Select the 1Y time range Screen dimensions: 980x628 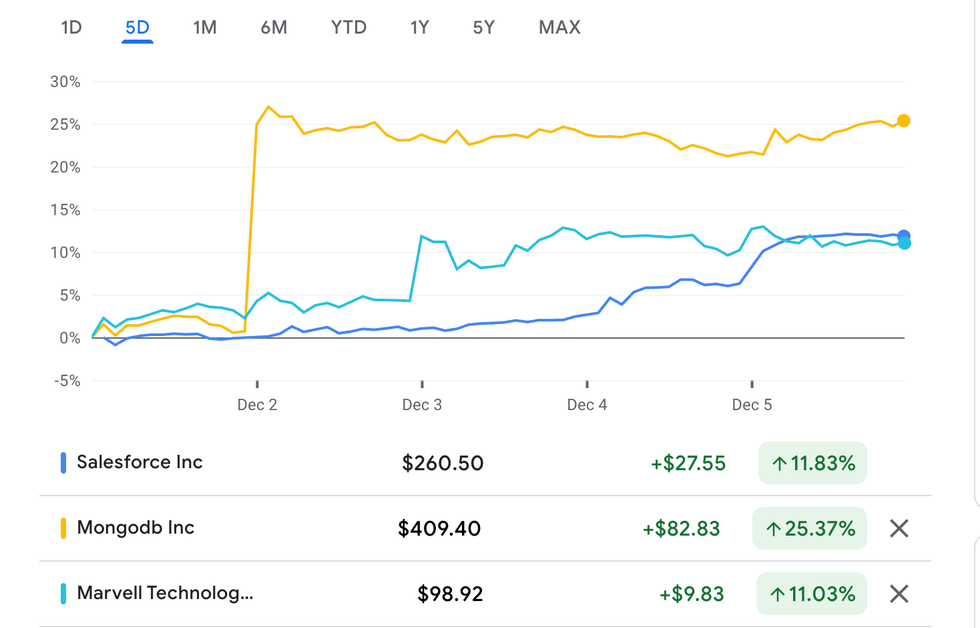(419, 28)
